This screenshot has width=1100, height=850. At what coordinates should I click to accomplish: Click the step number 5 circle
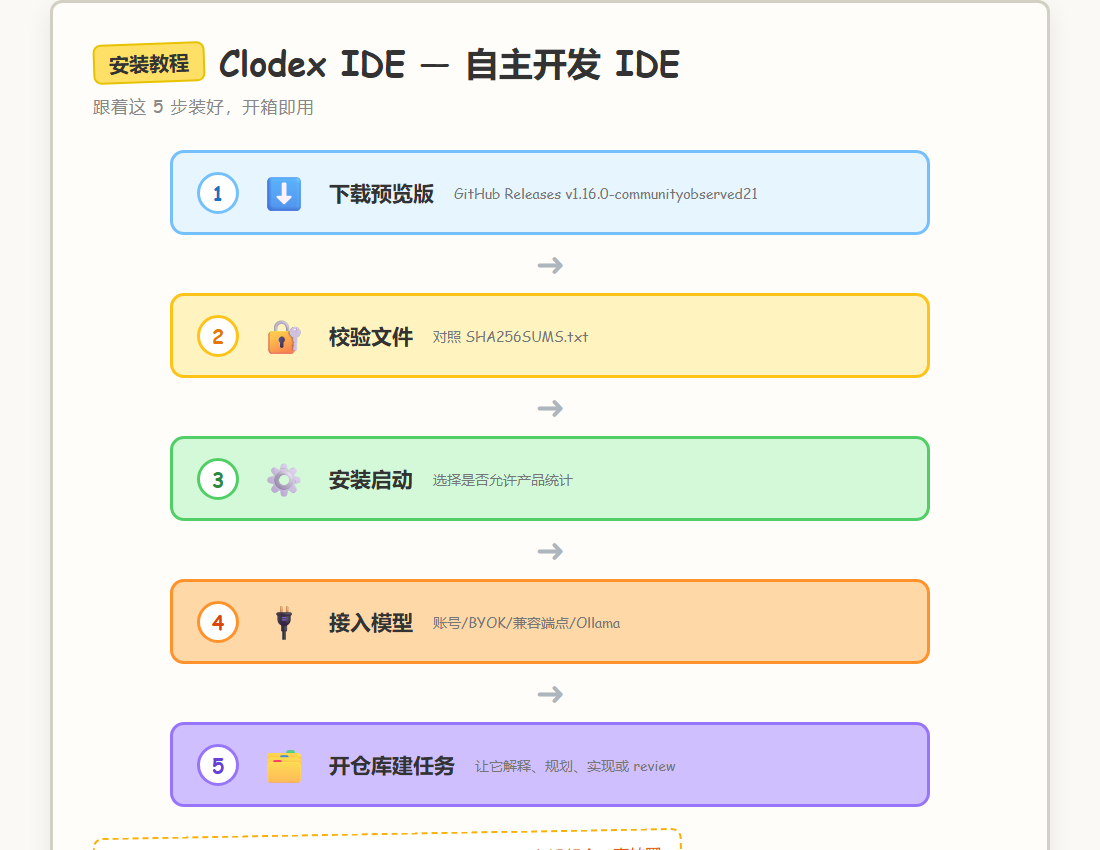pos(218,765)
